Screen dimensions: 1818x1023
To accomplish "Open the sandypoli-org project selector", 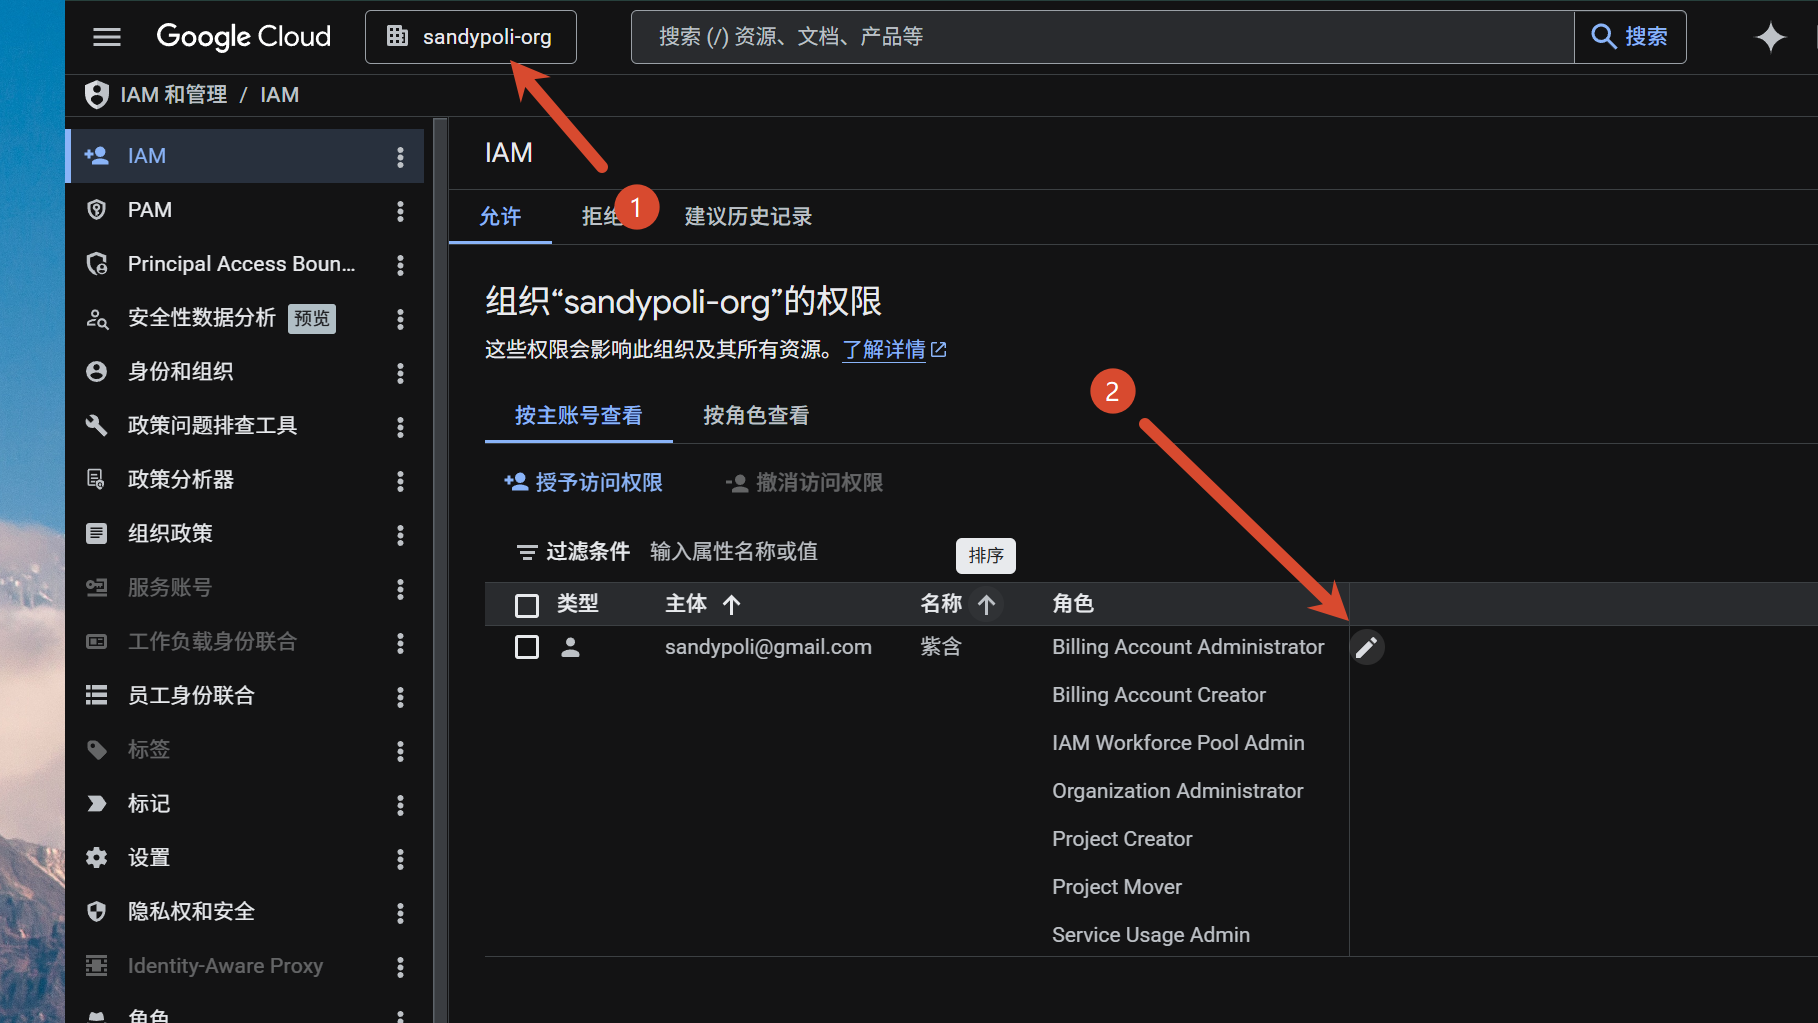I will [x=471, y=37].
